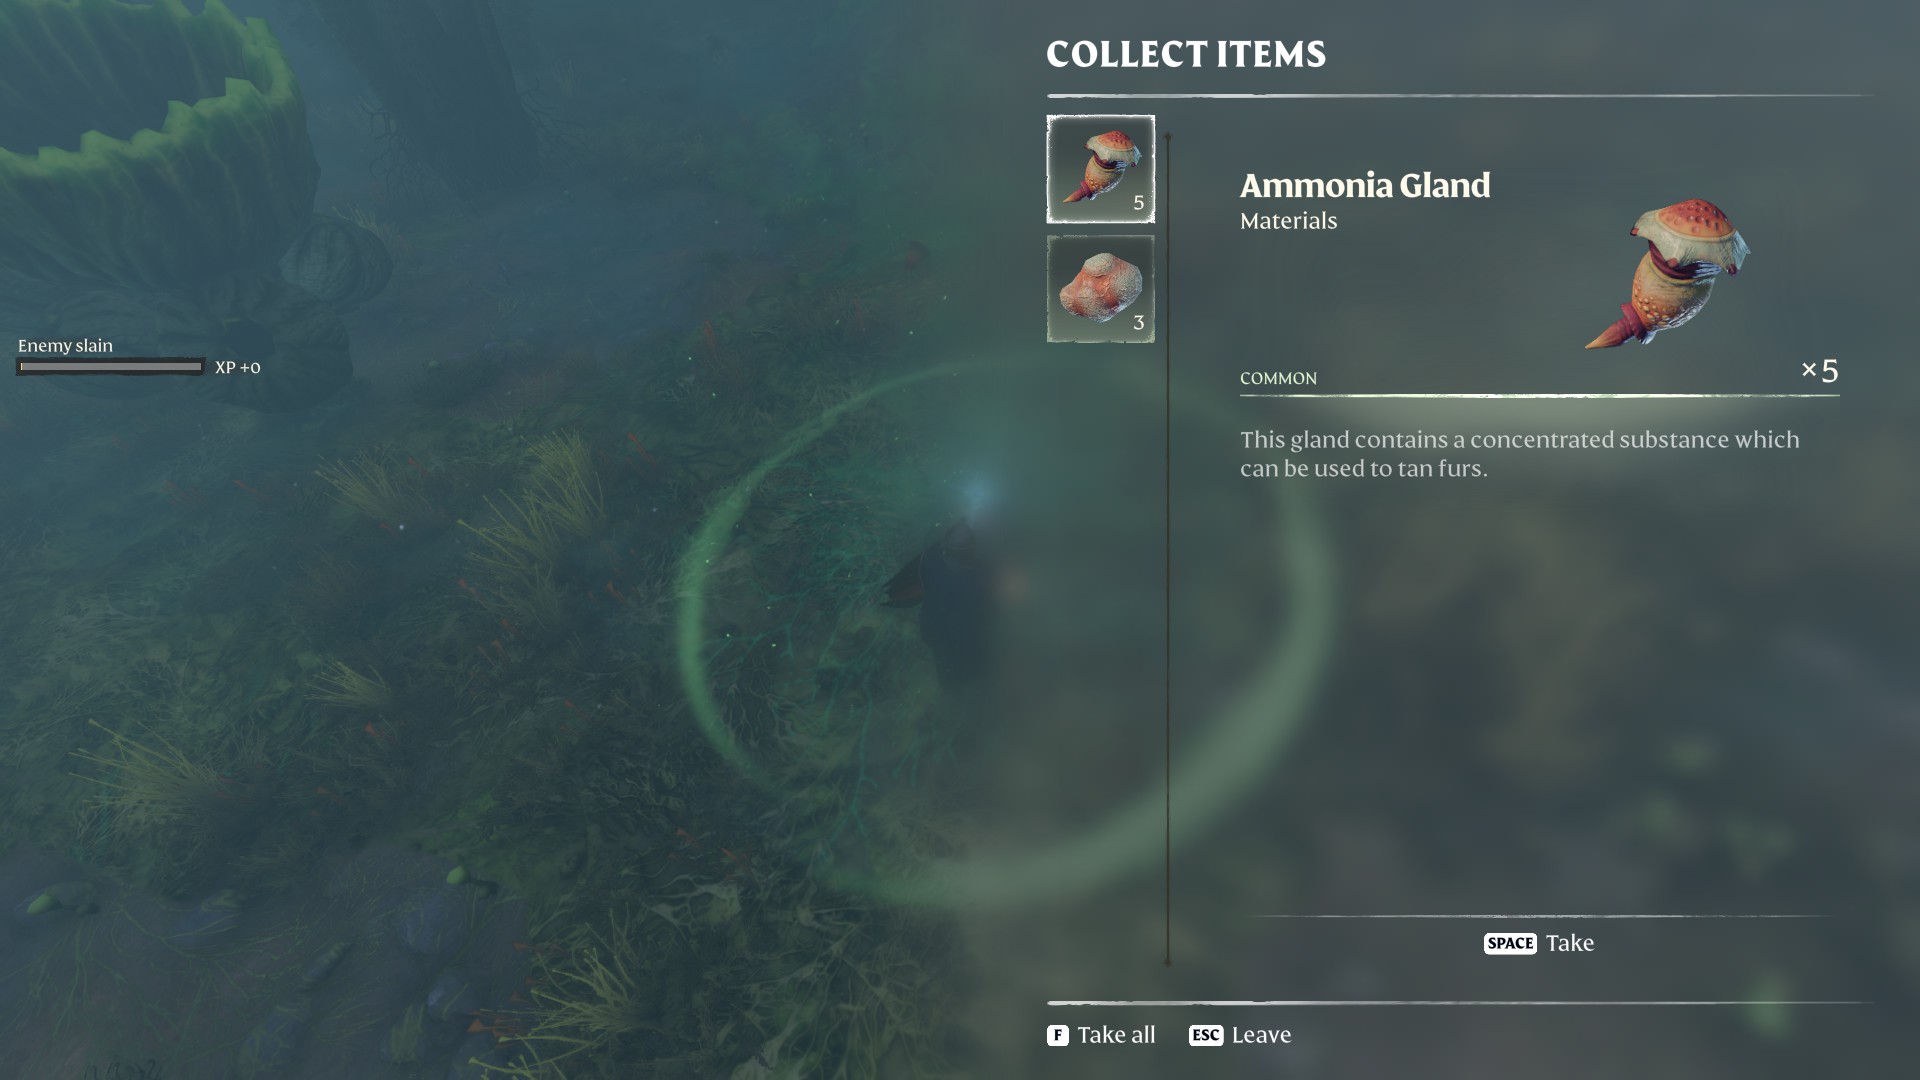Click the F key icon

1057,1035
